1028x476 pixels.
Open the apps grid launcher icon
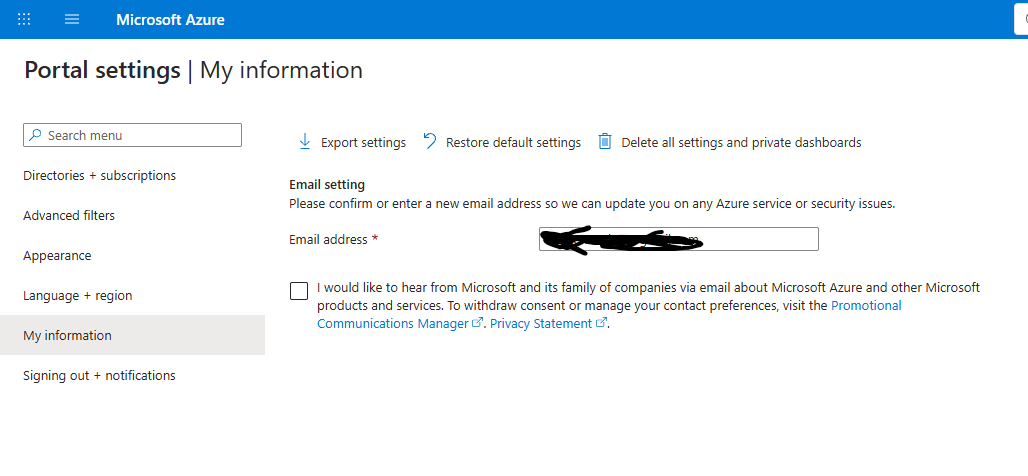(24, 19)
